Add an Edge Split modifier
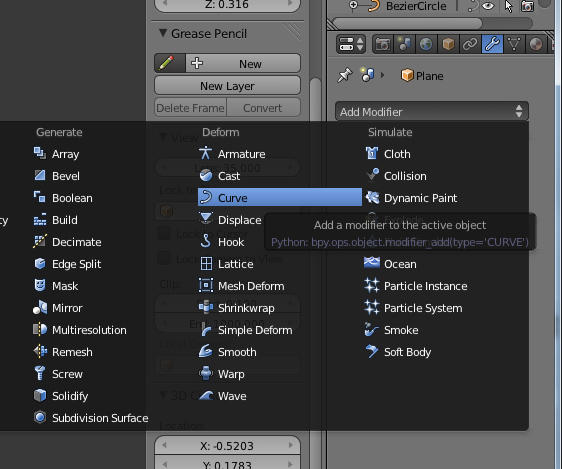The width and height of the screenshot is (562, 469). click(68, 264)
